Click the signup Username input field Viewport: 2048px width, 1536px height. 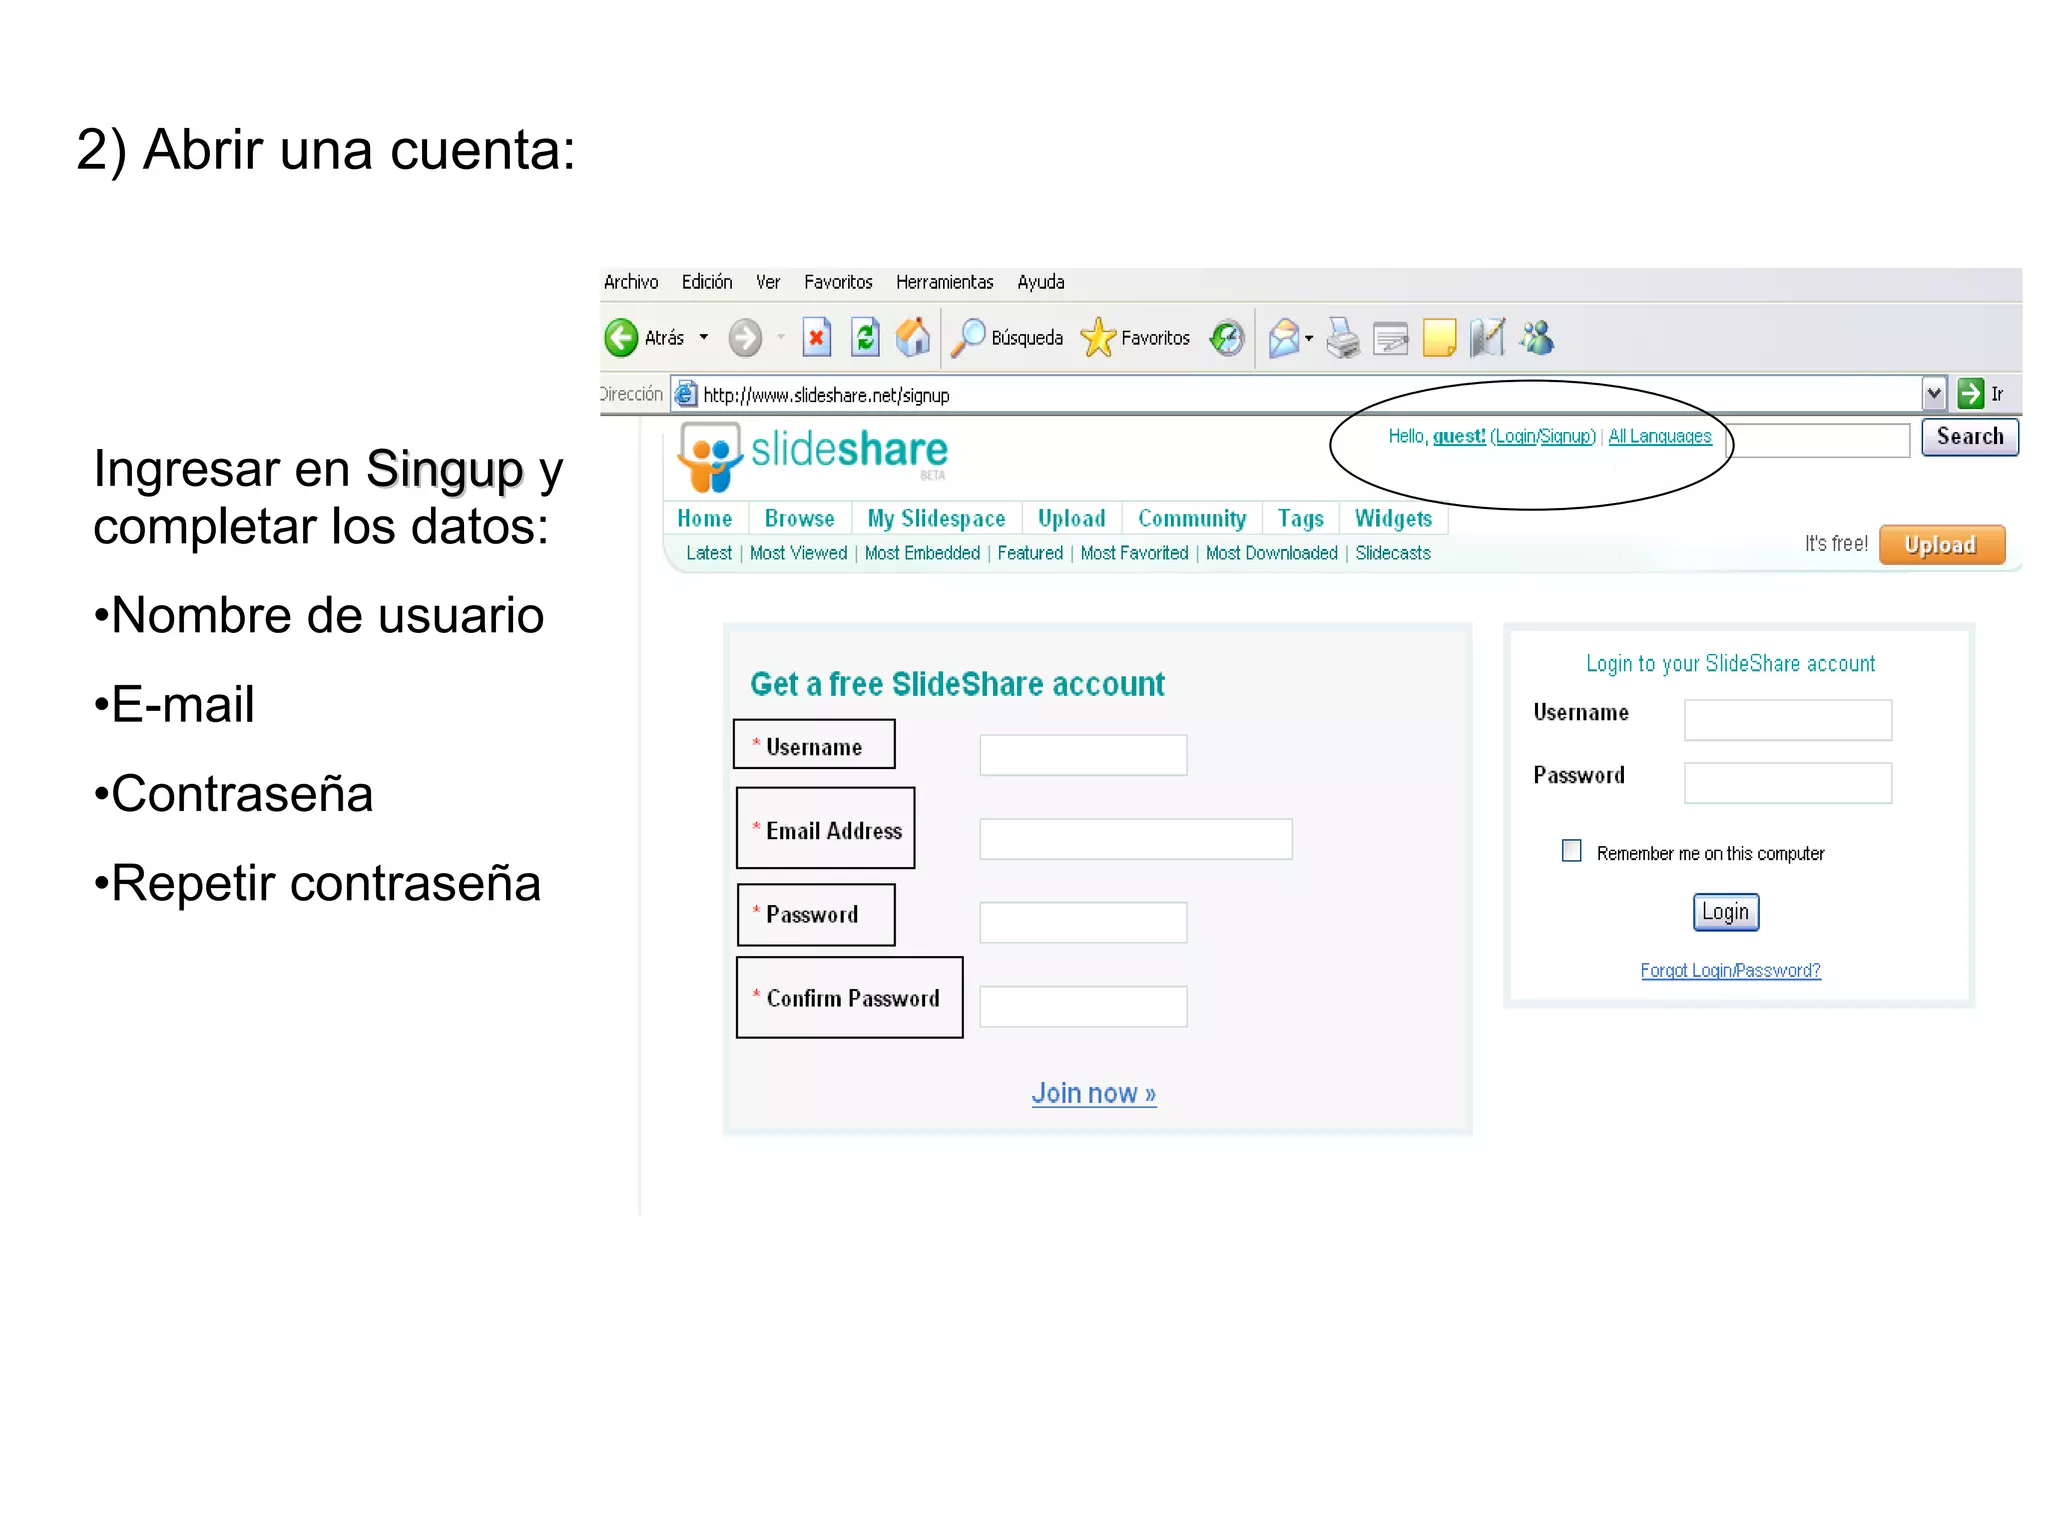coord(1083,755)
